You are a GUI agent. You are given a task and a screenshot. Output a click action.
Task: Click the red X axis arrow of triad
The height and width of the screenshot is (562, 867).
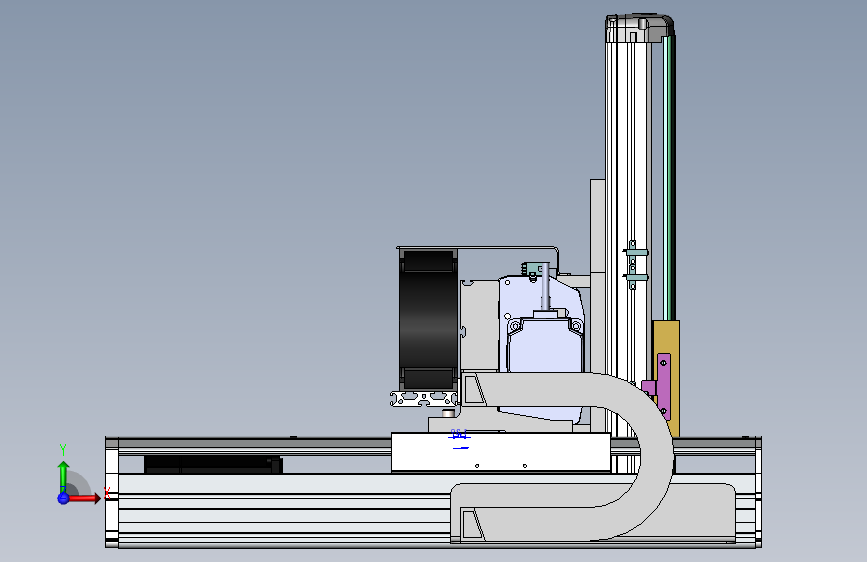tap(84, 498)
